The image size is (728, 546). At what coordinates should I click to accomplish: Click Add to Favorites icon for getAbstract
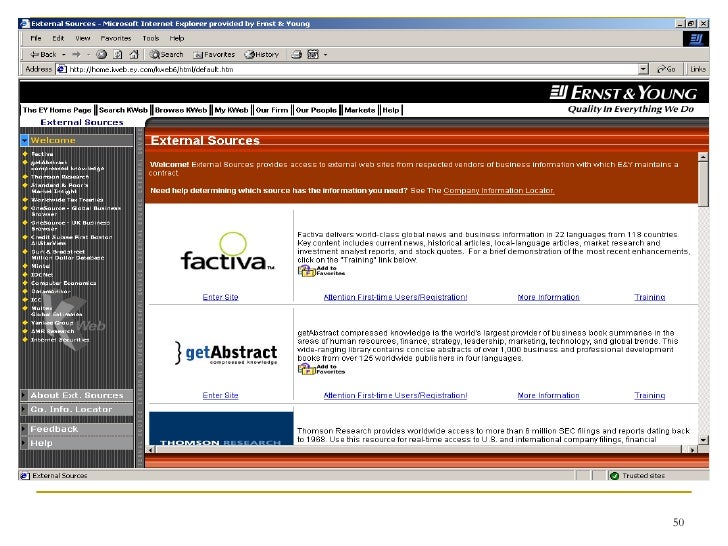pos(321,369)
